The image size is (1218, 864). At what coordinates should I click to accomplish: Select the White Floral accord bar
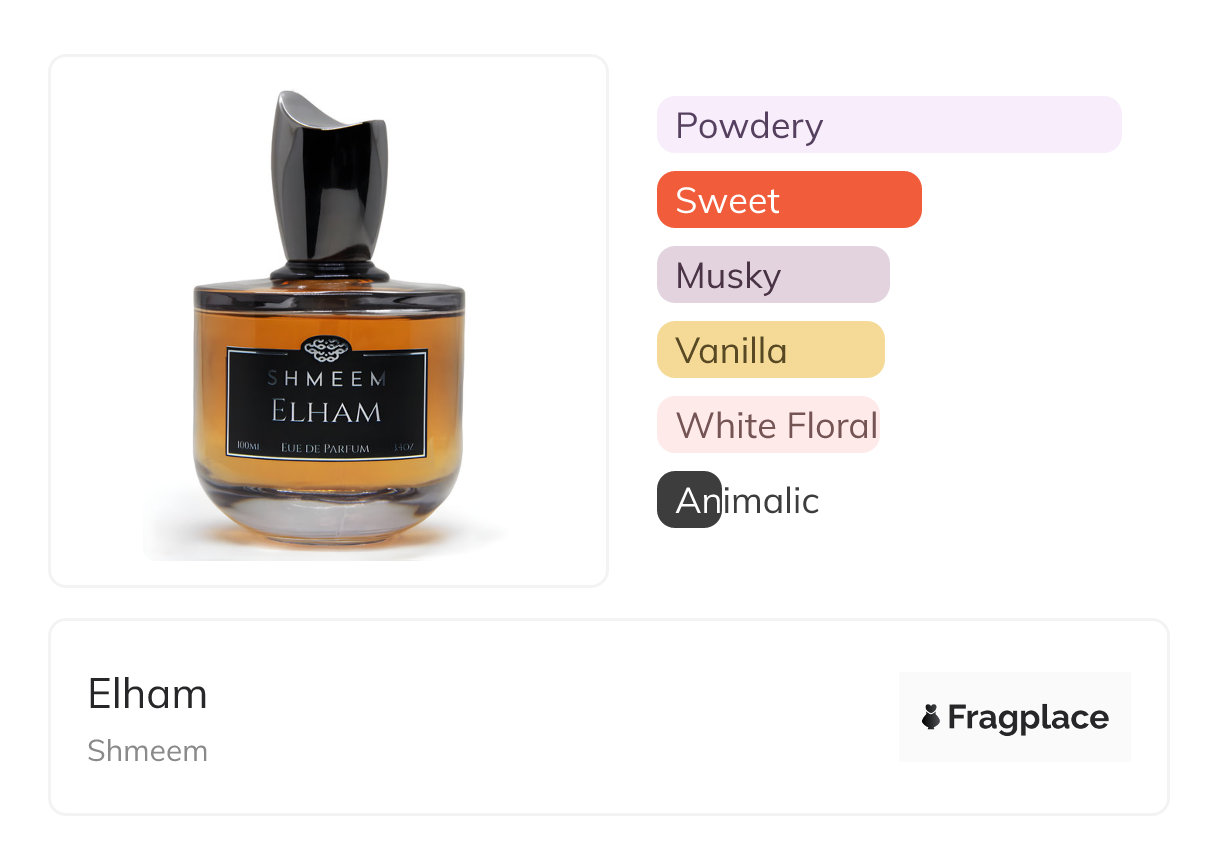(x=768, y=425)
